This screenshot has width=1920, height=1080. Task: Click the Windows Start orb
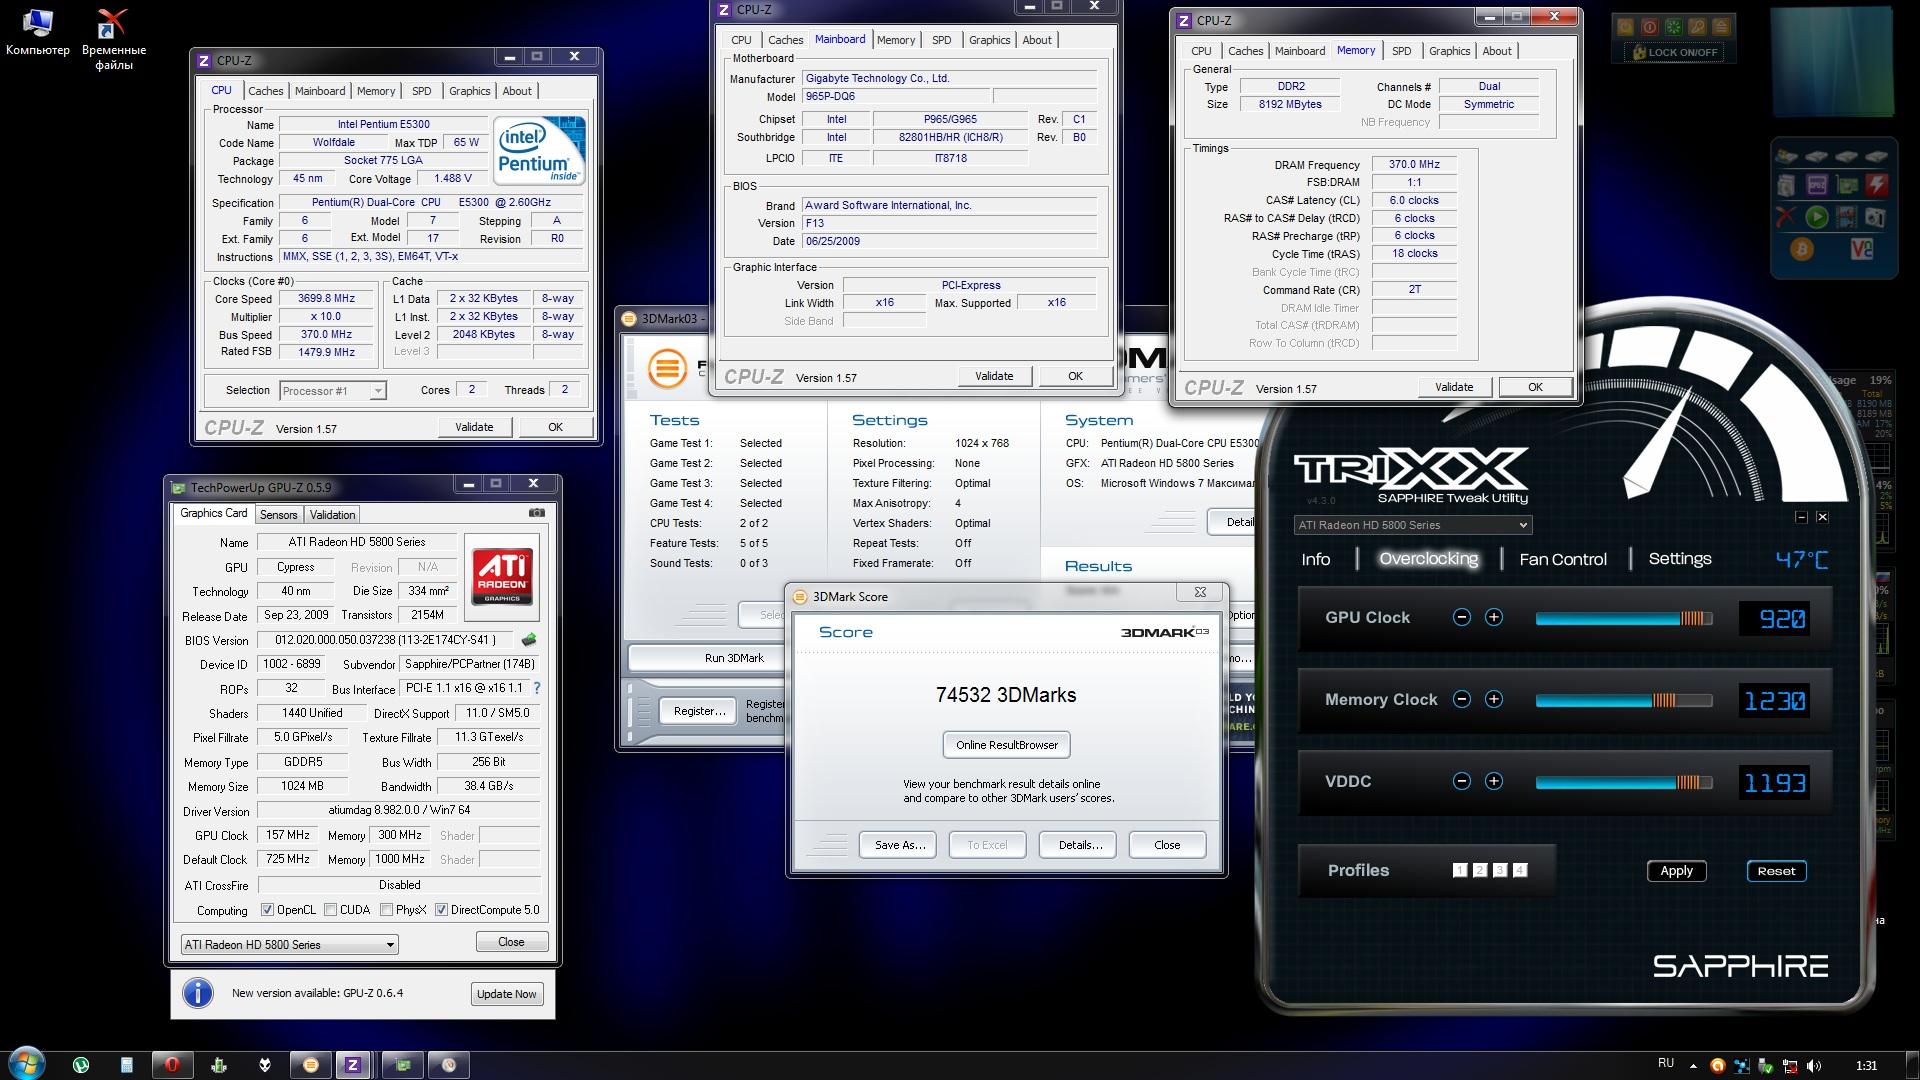coord(26,1062)
